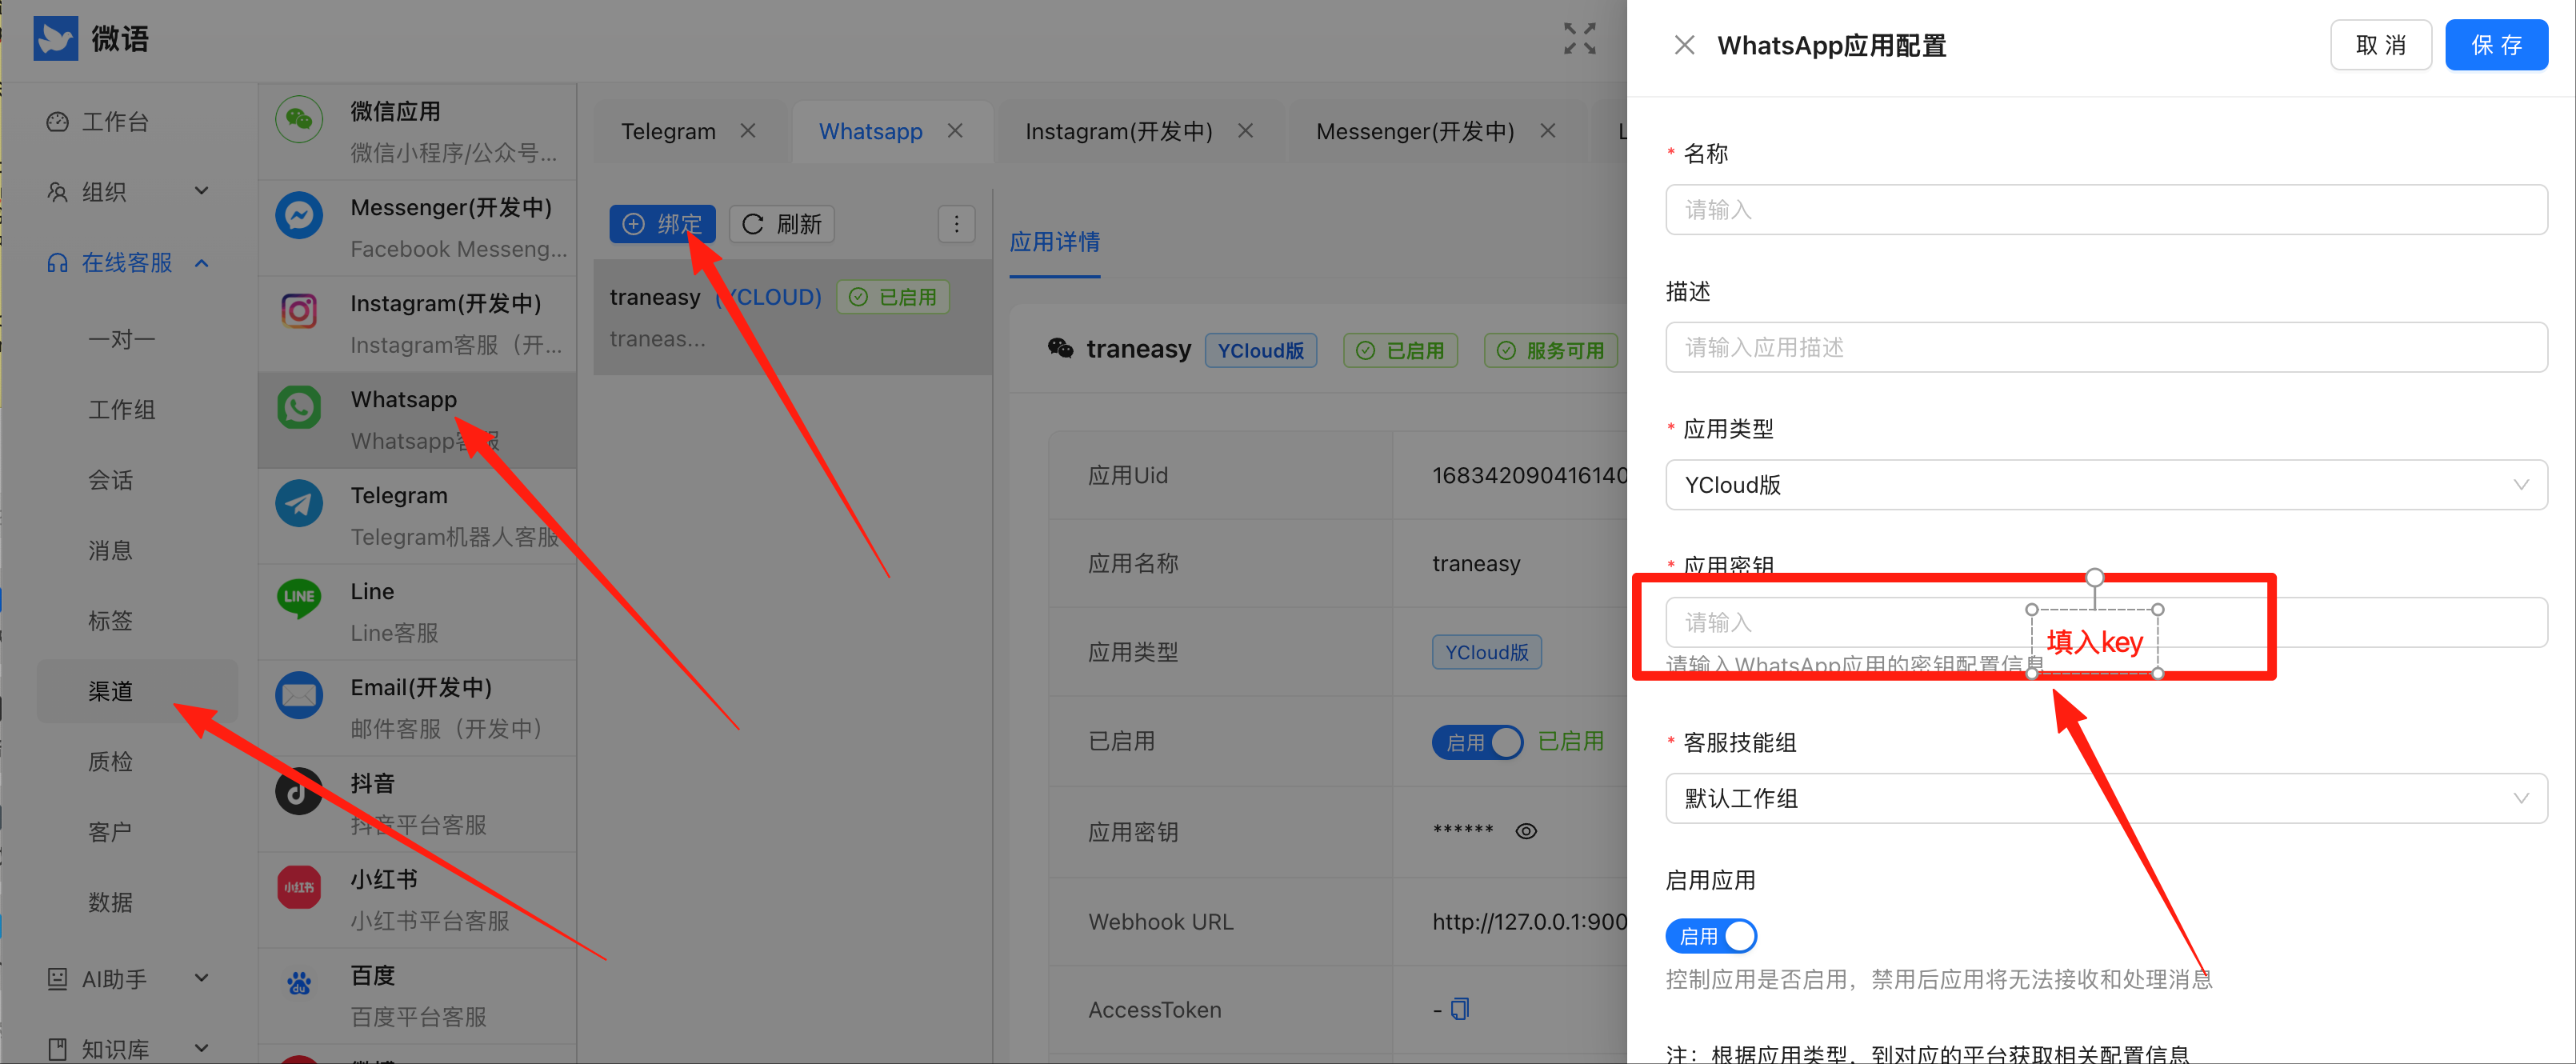Close the Whatsapp tab
Screen dimensions: 2576x1064
point(955,131)
